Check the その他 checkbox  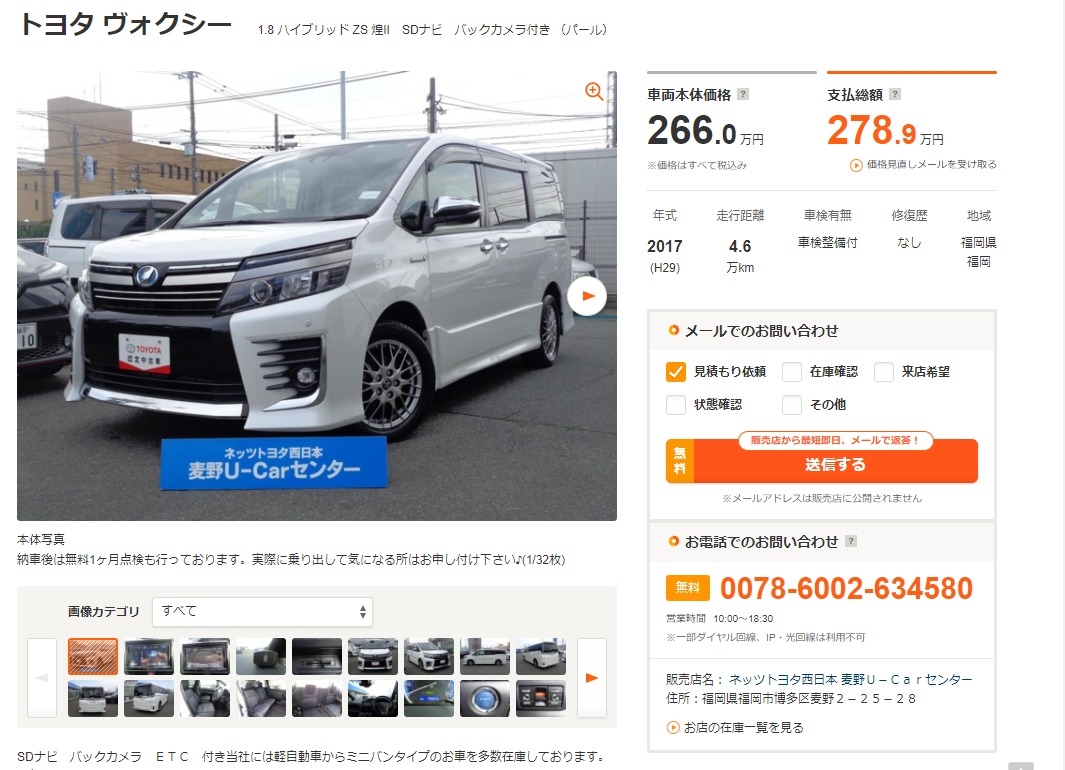(791, 405)
